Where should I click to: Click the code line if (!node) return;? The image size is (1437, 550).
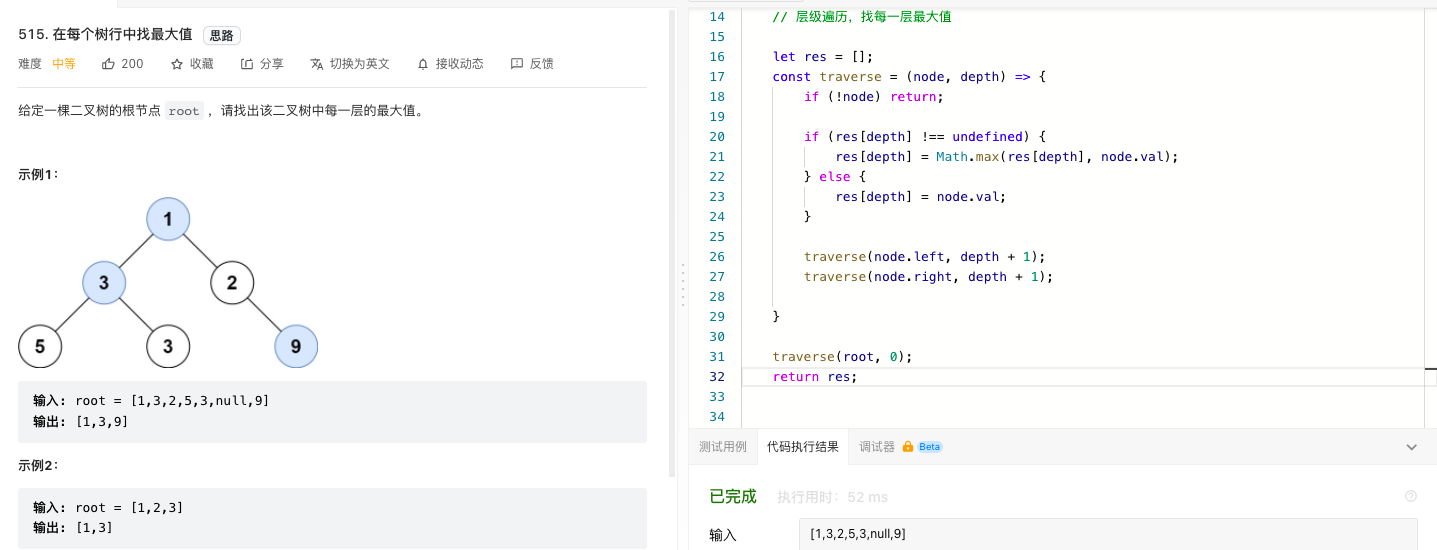click(874, 97)
